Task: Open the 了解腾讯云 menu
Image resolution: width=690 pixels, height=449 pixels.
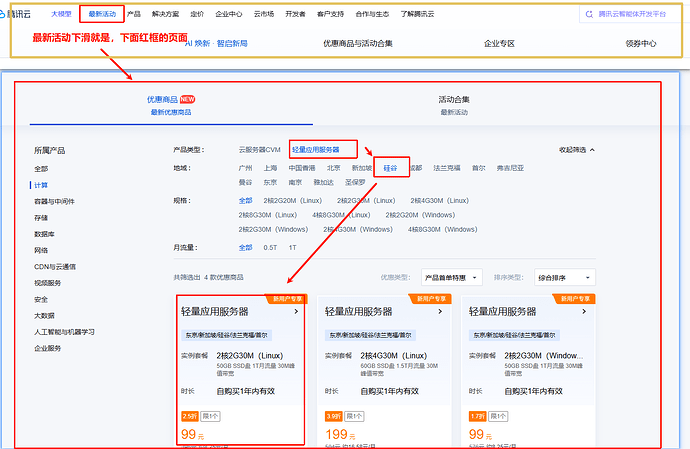Action: tap(417, 14)
